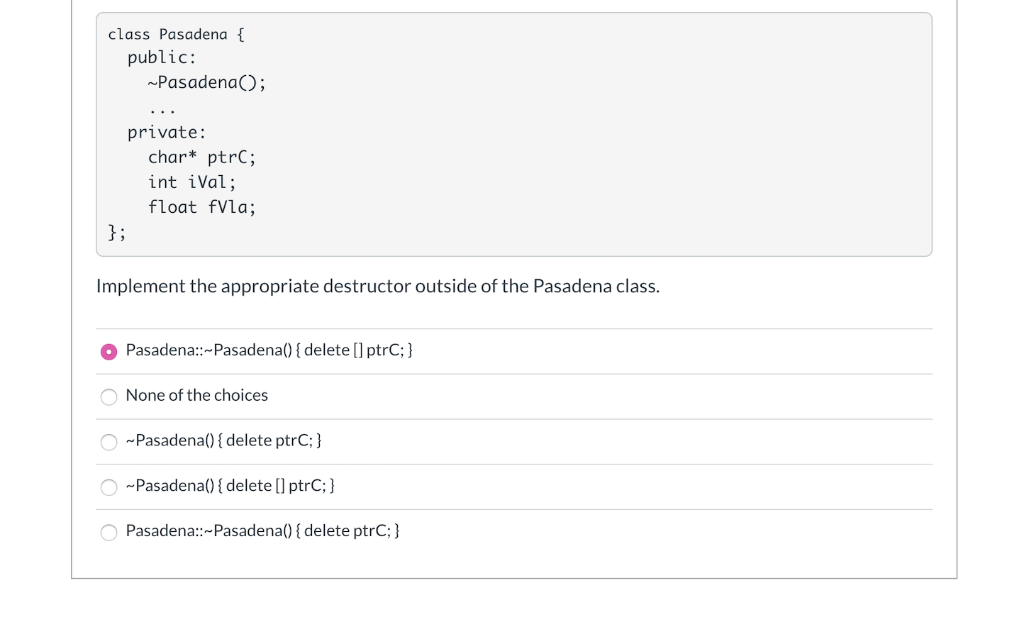Click label text '~Pasadena() { delete ptrC; }'
This screenshot has height=617, width=1024.
(x=223, y=441)
